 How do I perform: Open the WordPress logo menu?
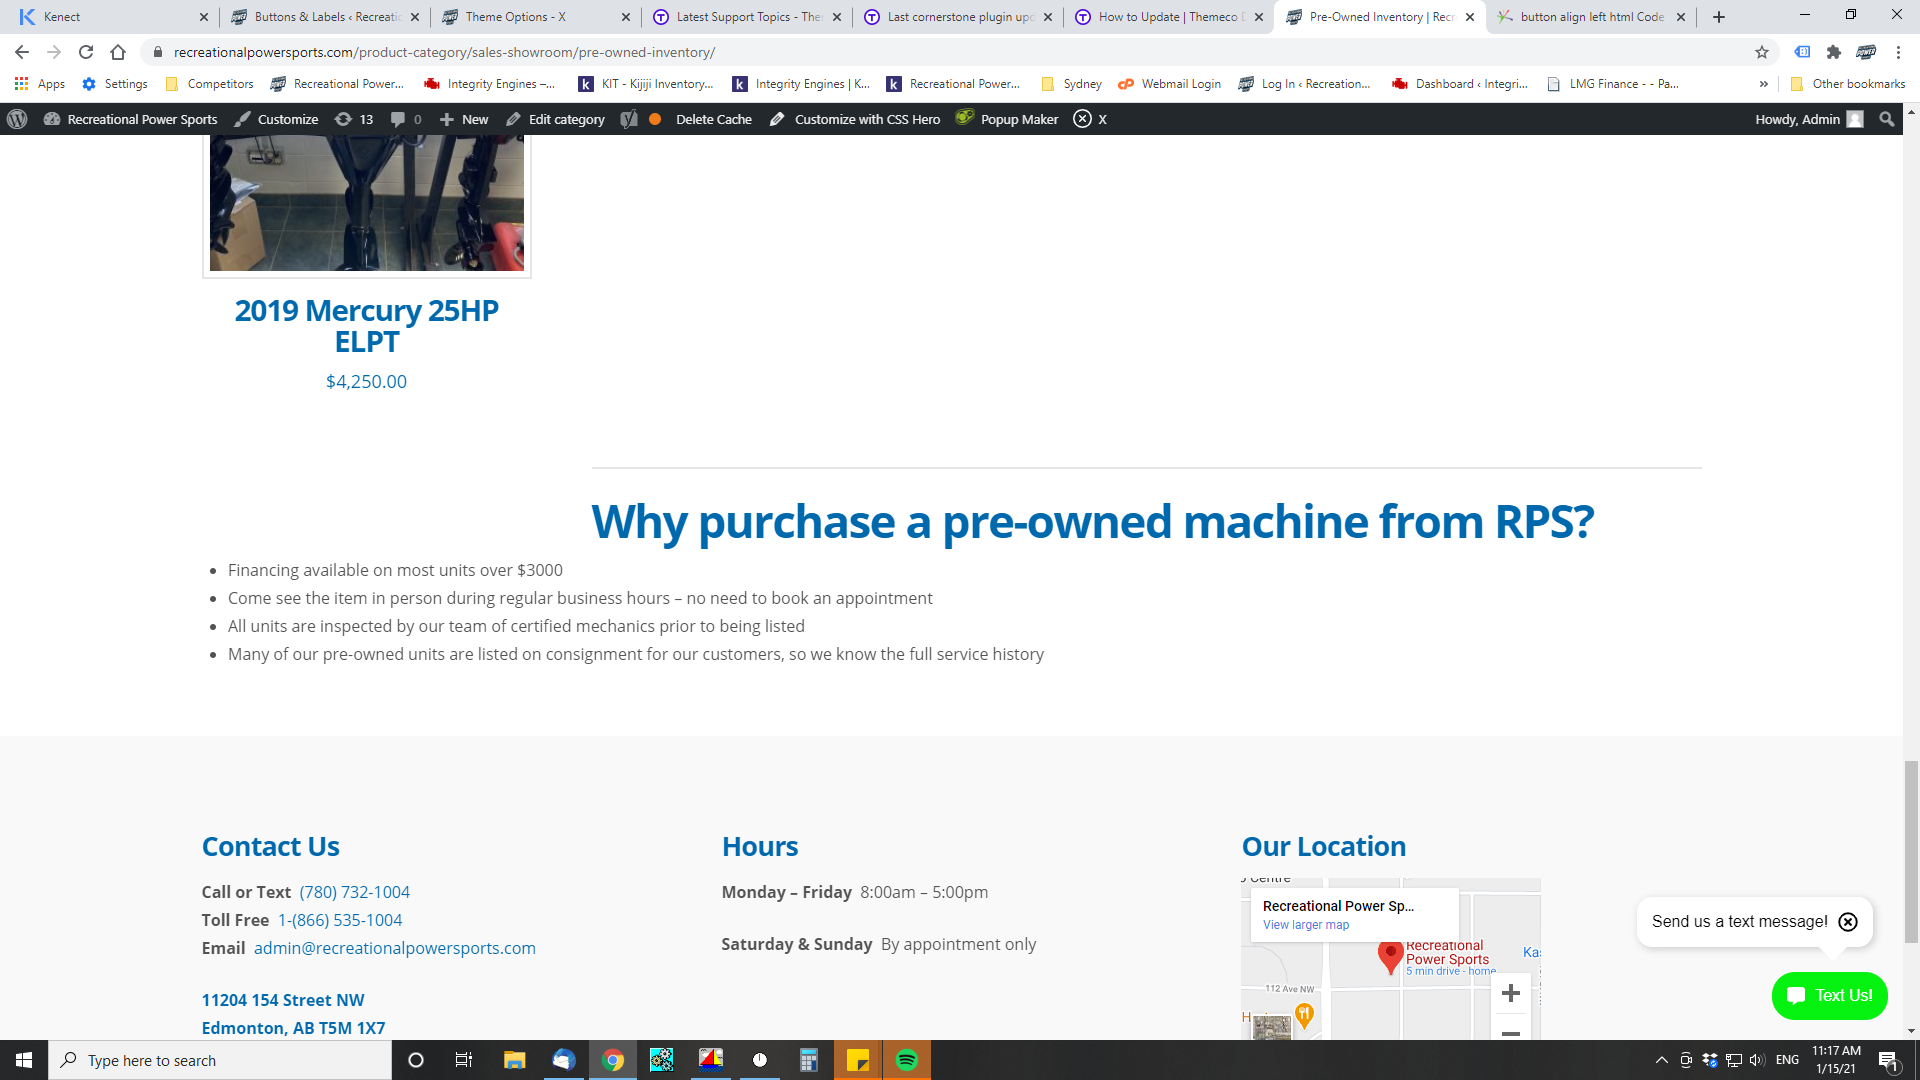click(x=17, y=119)
